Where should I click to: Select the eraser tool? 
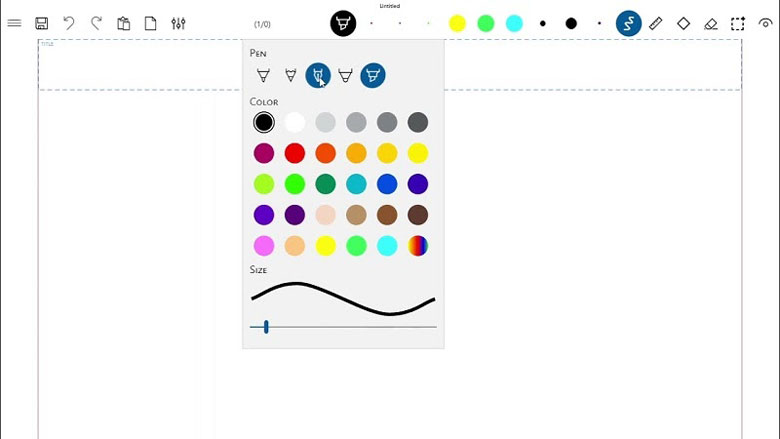(711, 23)
